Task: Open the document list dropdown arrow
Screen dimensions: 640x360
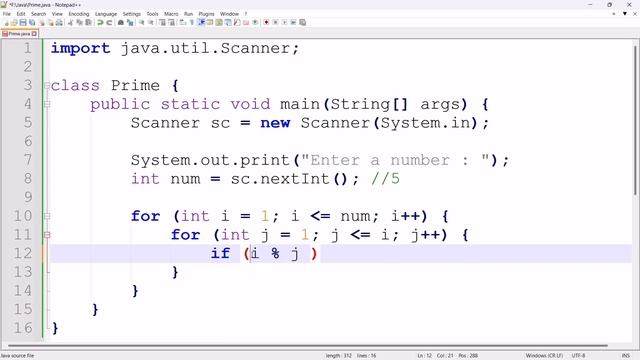Action: [x=624, y=13]
